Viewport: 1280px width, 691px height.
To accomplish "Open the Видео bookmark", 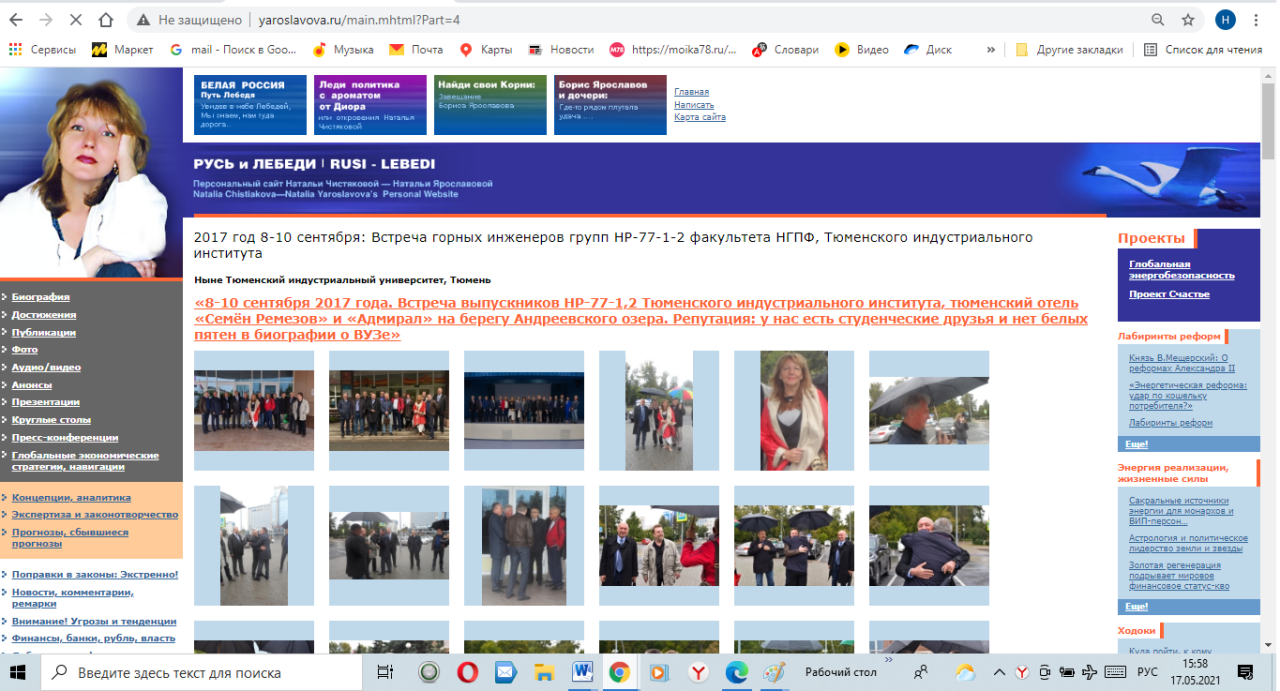I will click(x=862, y=49).
